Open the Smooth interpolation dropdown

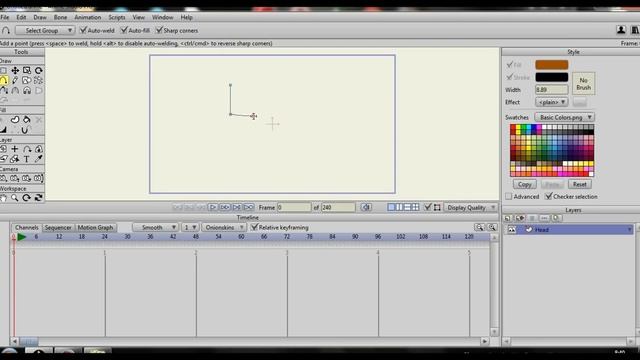point(155,227)
